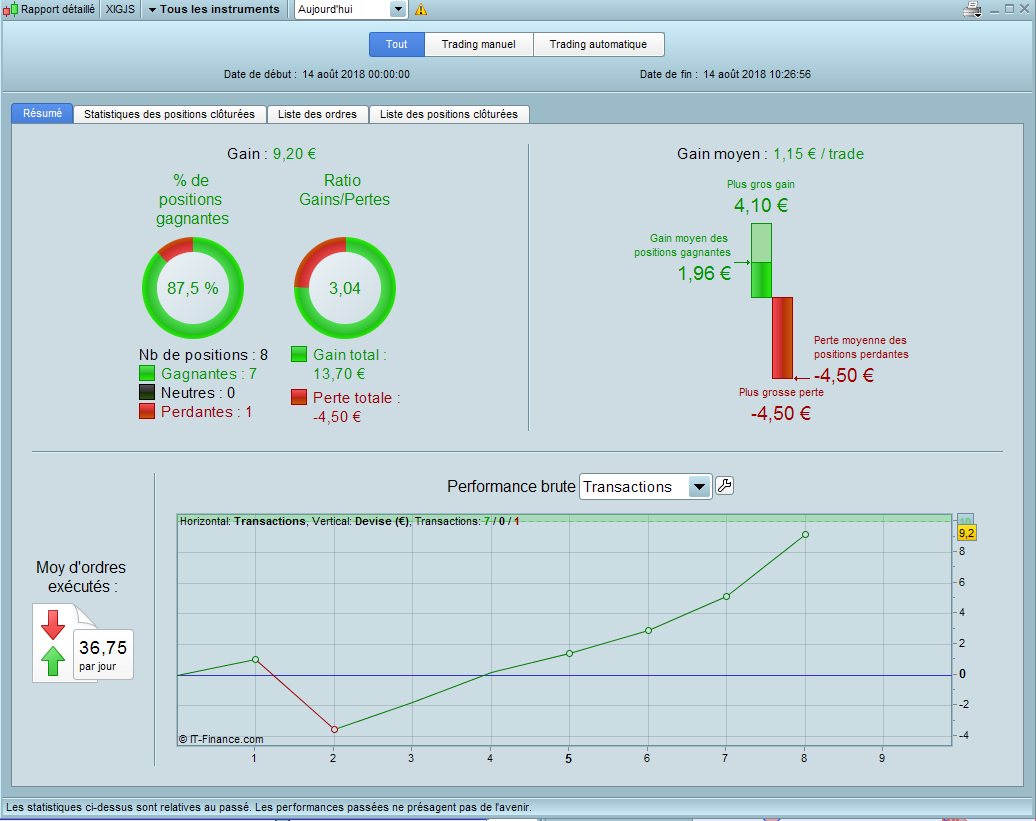Click the Gain : 9,20 € text
The height and width of the screenshot is (821, 1036).
tap(272, 154)
